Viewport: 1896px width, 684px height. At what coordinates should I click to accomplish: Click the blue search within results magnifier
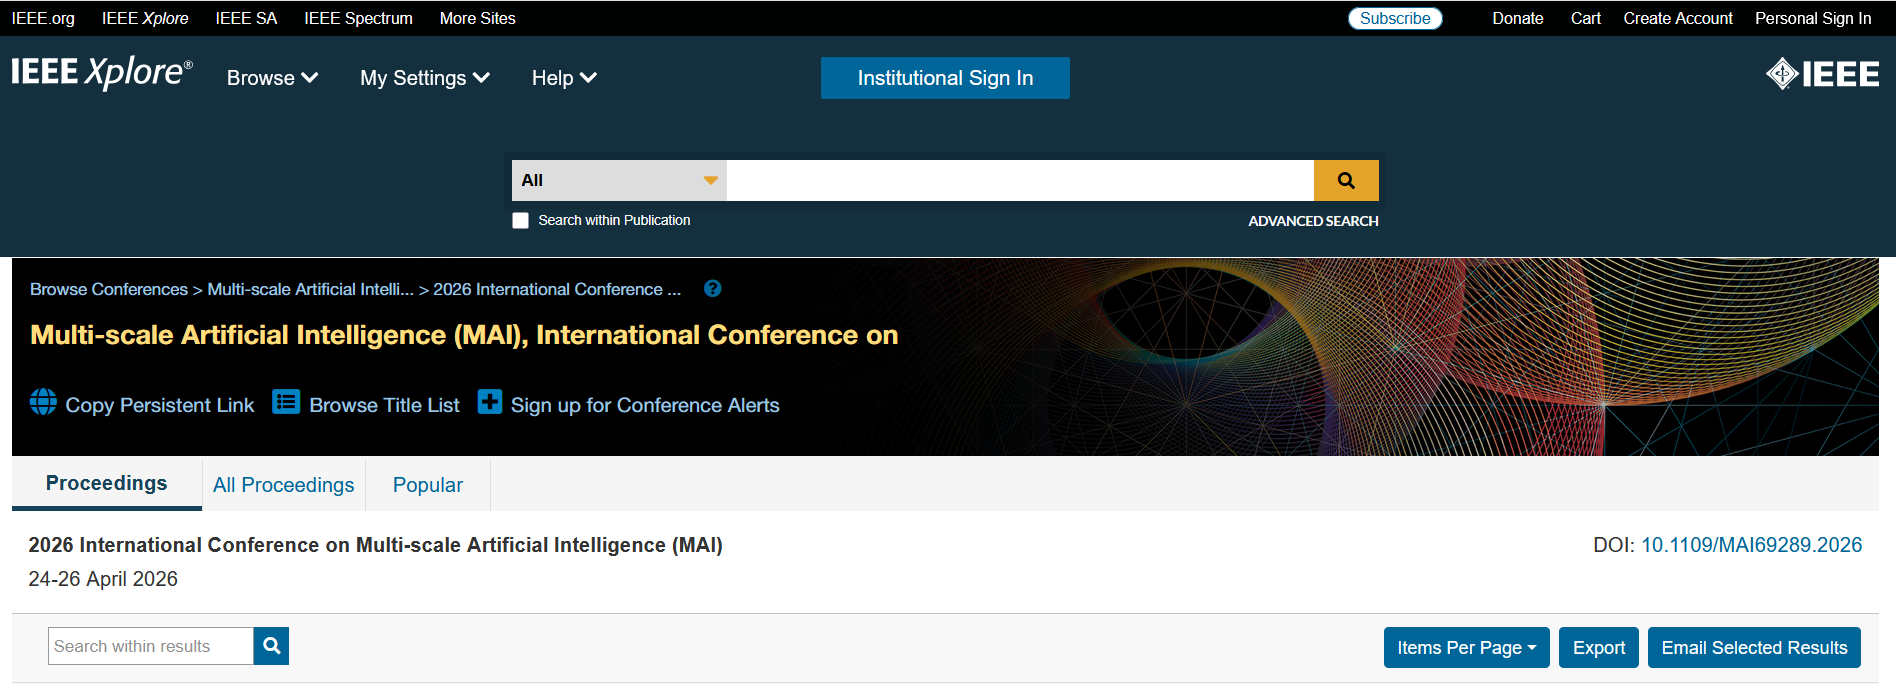tap(271, 646)
